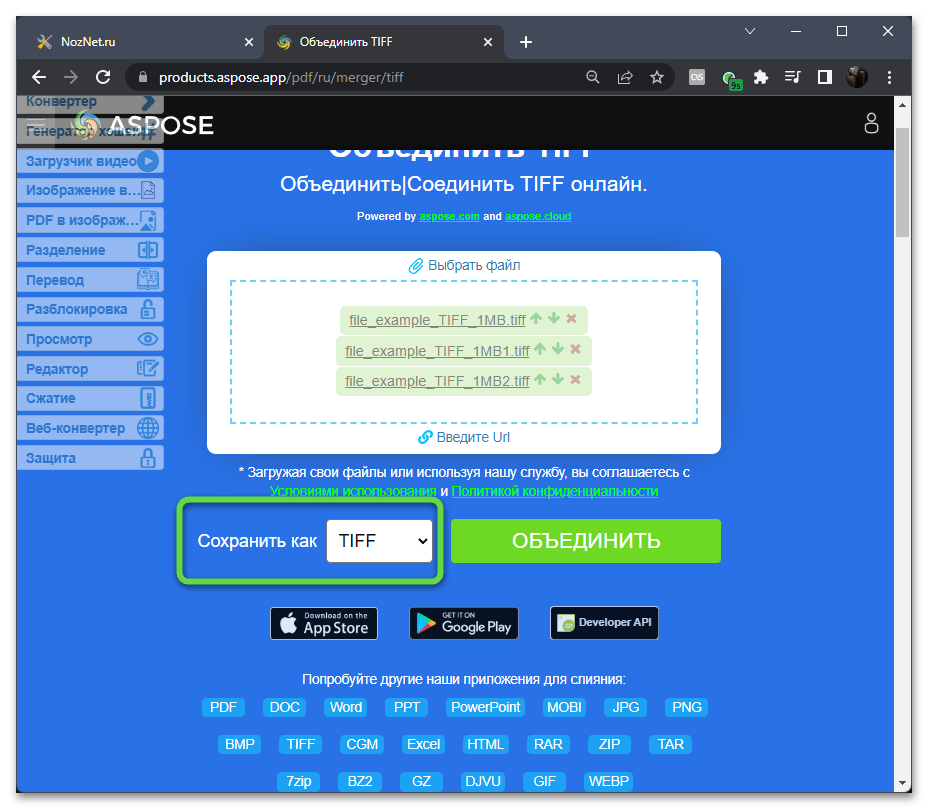Remove file_example_TIFF_1MB2.tiff with the X icon

(x=575, y=379)
